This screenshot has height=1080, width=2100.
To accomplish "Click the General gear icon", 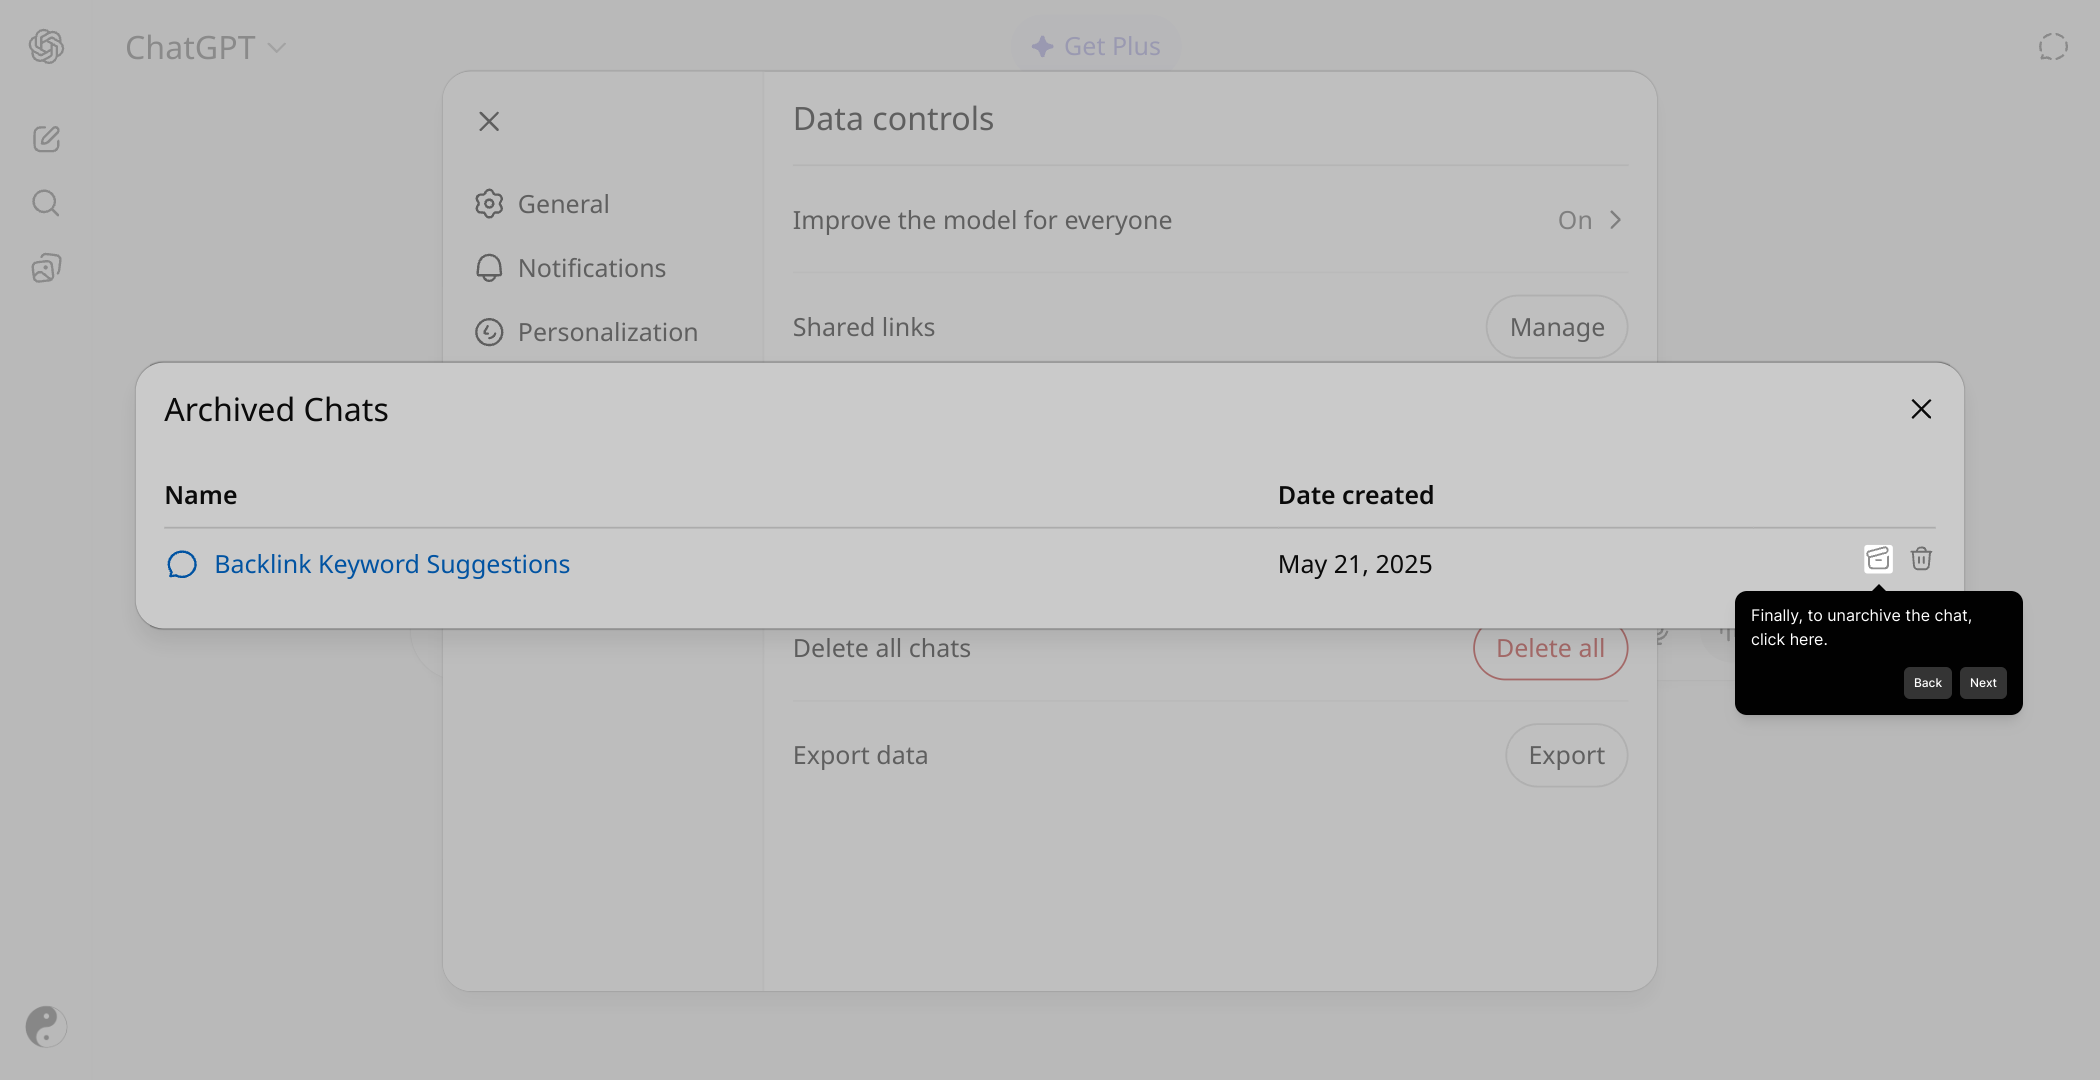I will click(x=489, y=204).
